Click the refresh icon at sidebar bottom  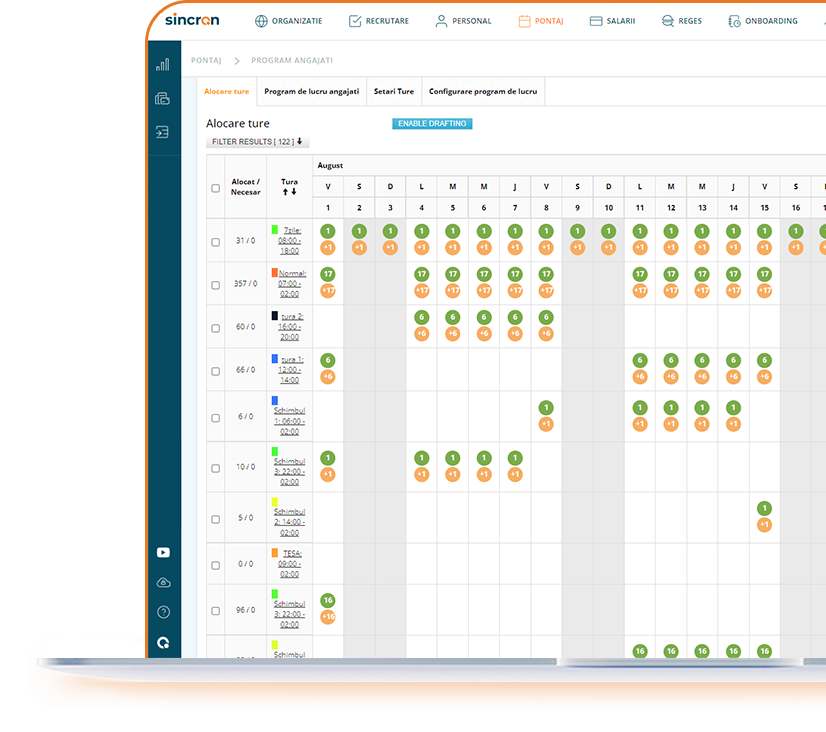(x=163, y=642)
